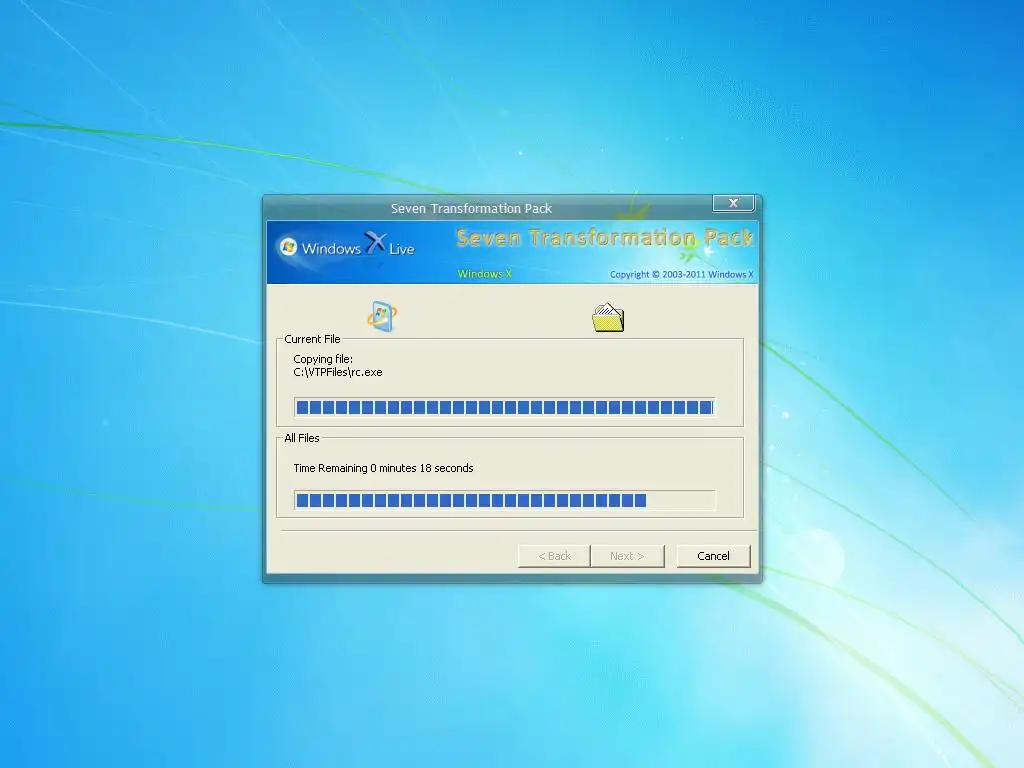Screen dimensions: 1024x768
Task: Click the 'Current File' group label
Action: tap(312, 339)
